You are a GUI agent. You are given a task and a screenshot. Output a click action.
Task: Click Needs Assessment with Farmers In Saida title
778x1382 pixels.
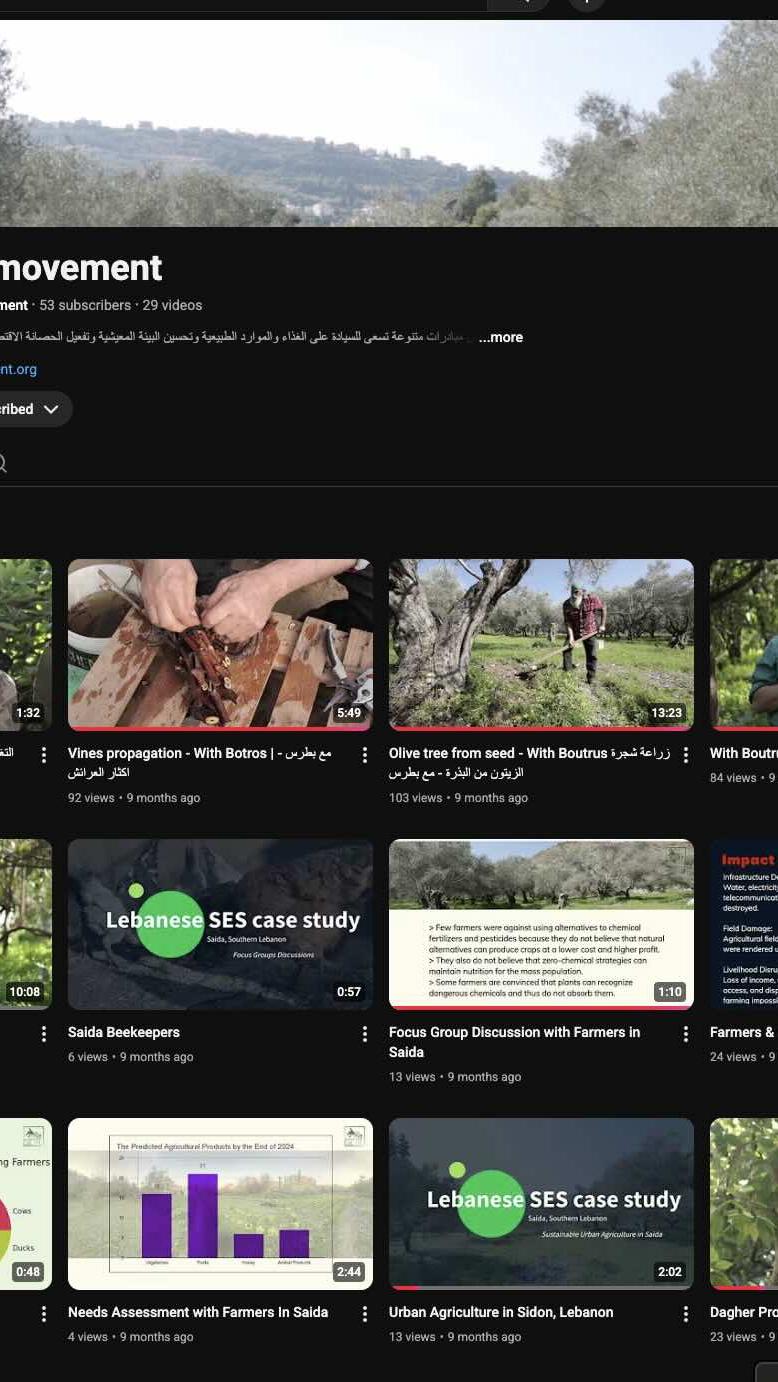tap(198, 1312)
